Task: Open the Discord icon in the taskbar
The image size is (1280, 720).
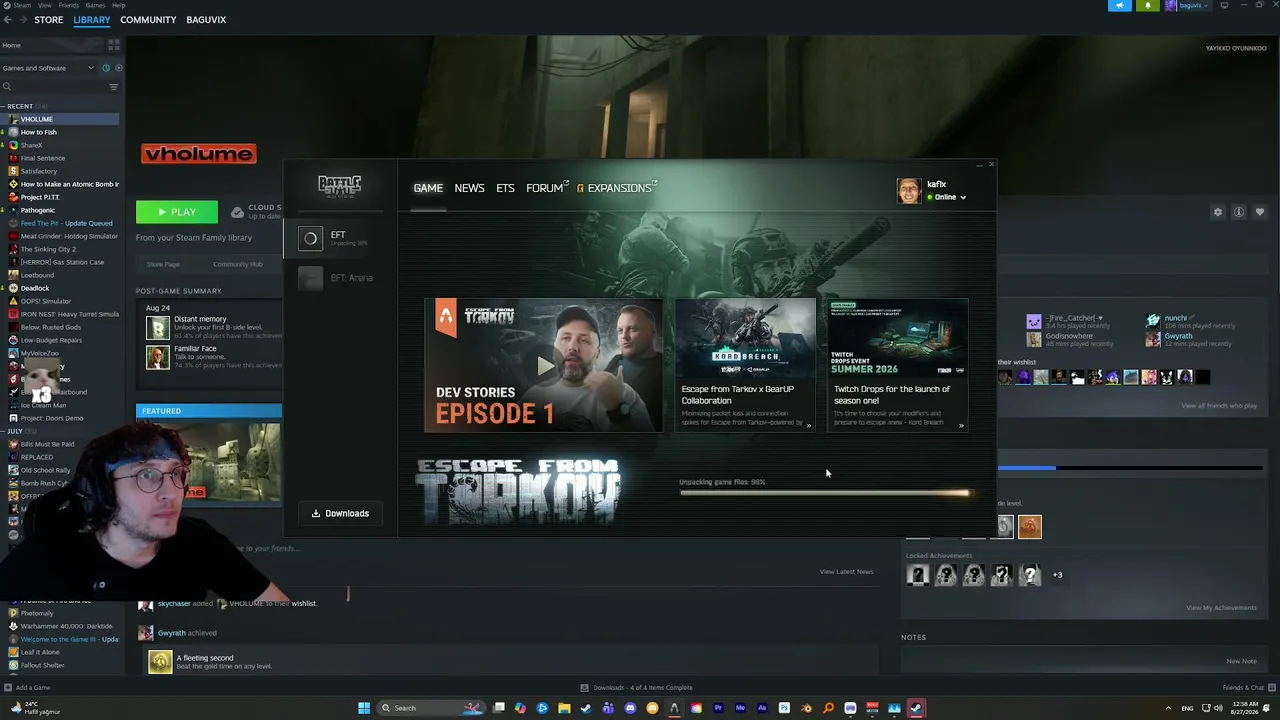Action: 630,708
